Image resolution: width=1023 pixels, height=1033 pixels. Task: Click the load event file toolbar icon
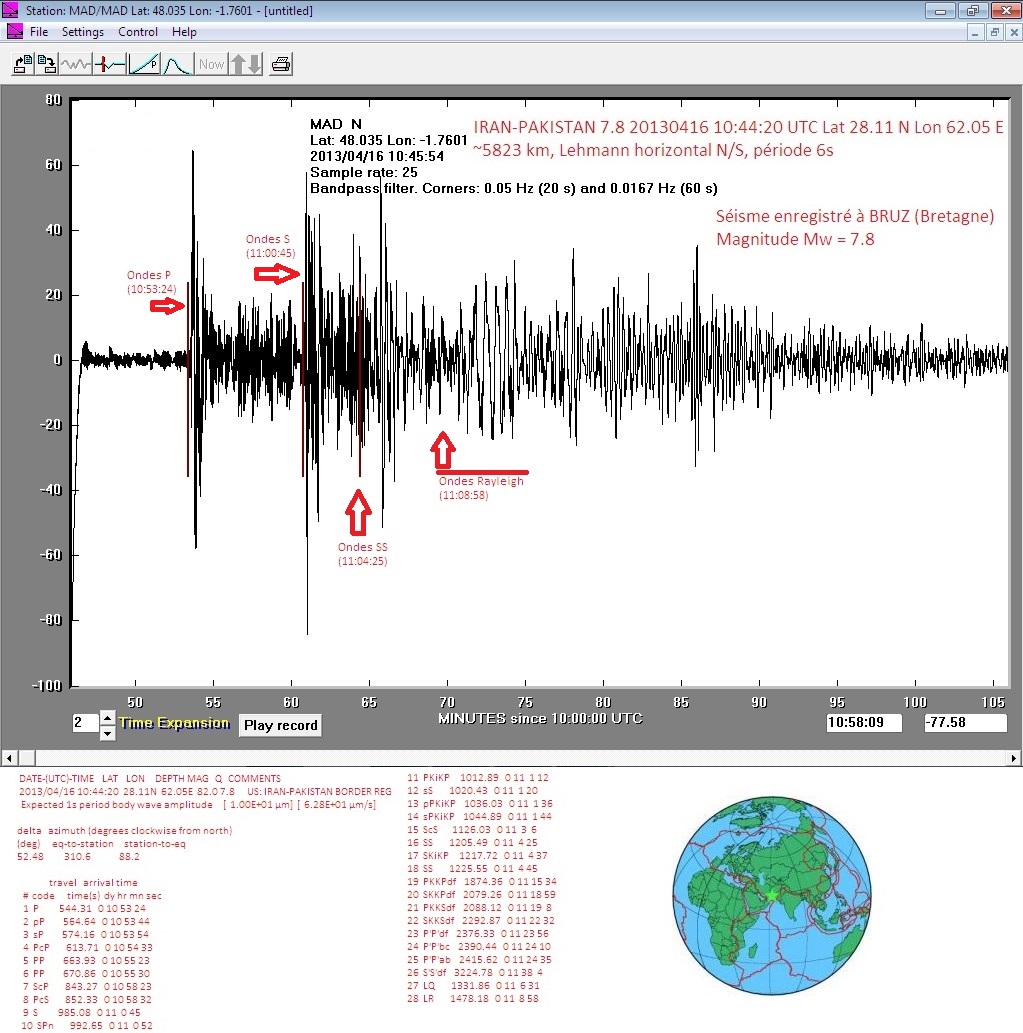21,65
